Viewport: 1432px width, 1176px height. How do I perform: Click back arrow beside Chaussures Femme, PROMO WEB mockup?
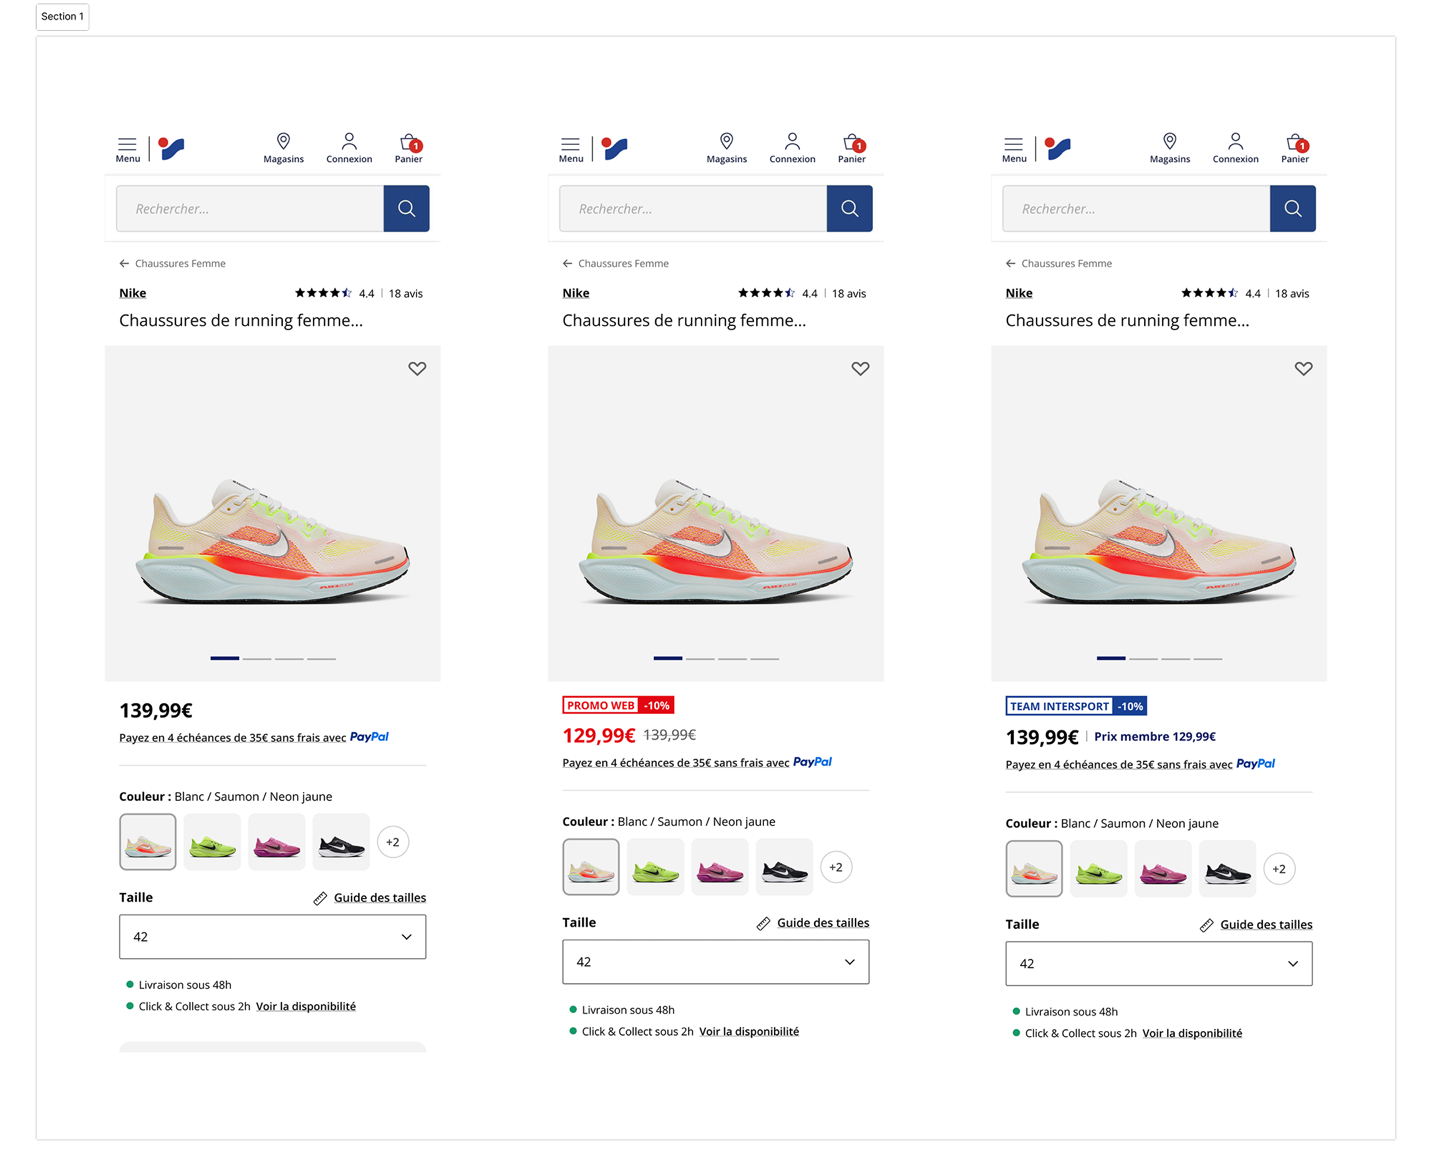(567, 264)
